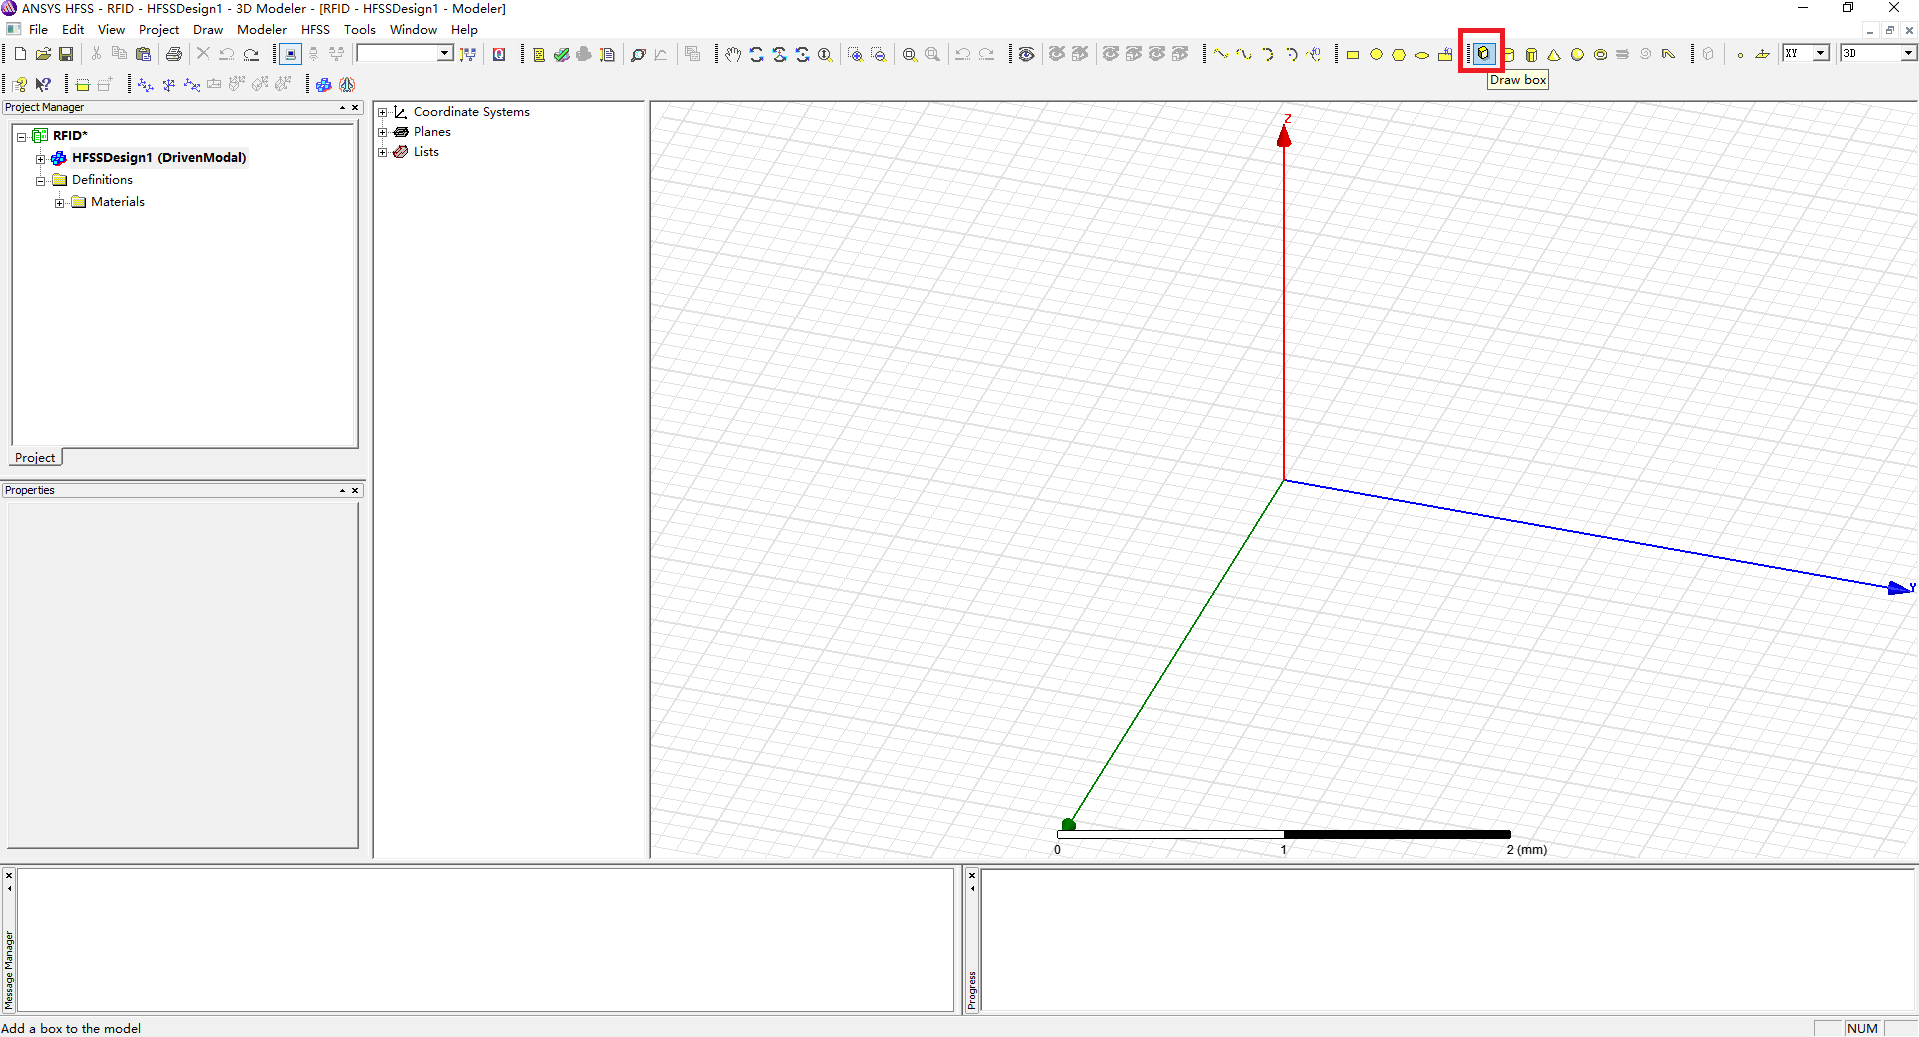Create a new project file
The width and height of the screenshot is (1919, 1037).
tap(20, 54)
